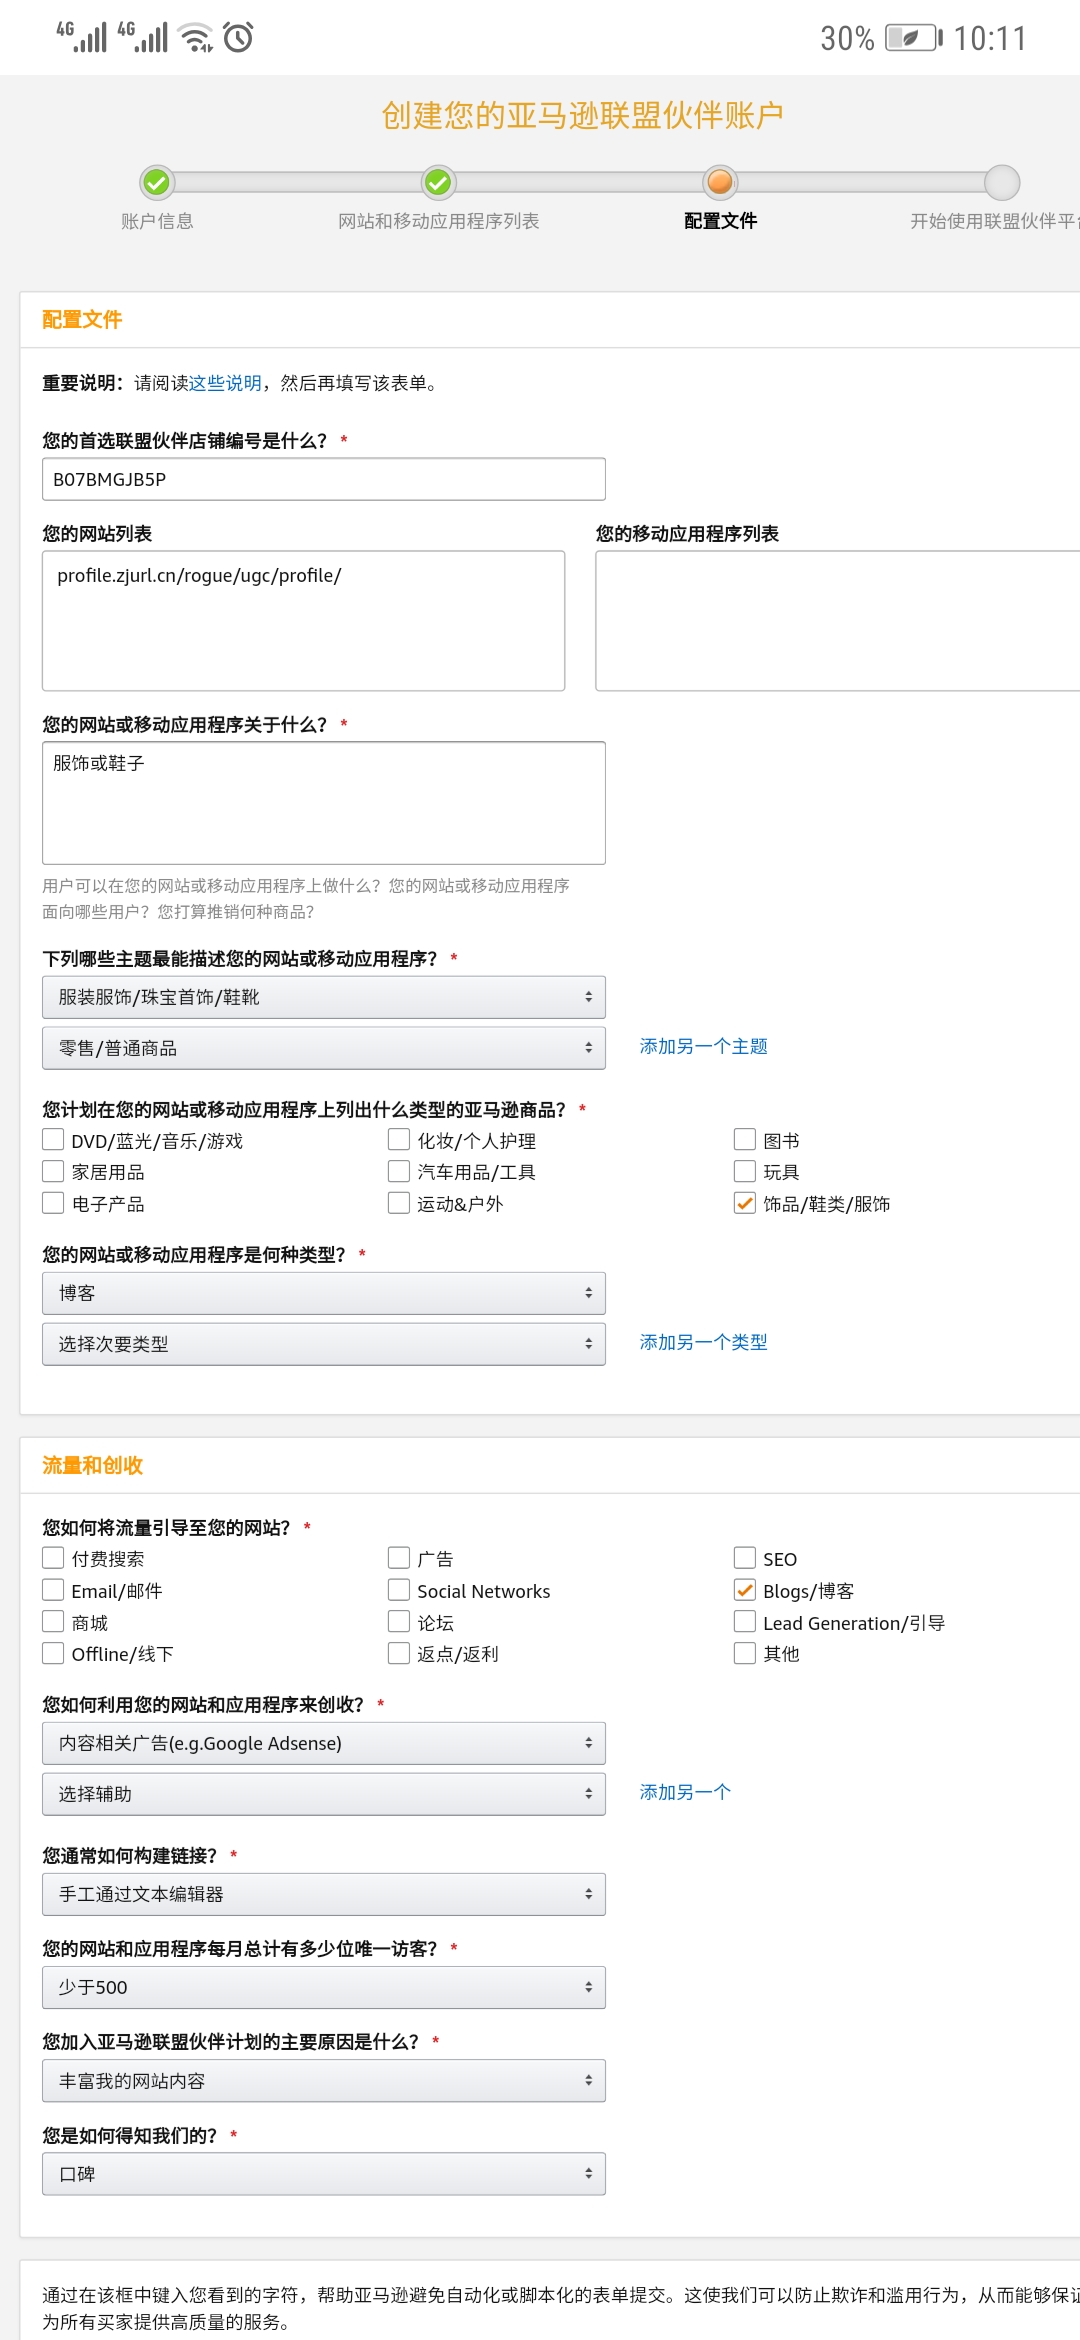1080x2340 pixels.
Task: Open the 账户信息 step label
Action: tap(157, 221)
